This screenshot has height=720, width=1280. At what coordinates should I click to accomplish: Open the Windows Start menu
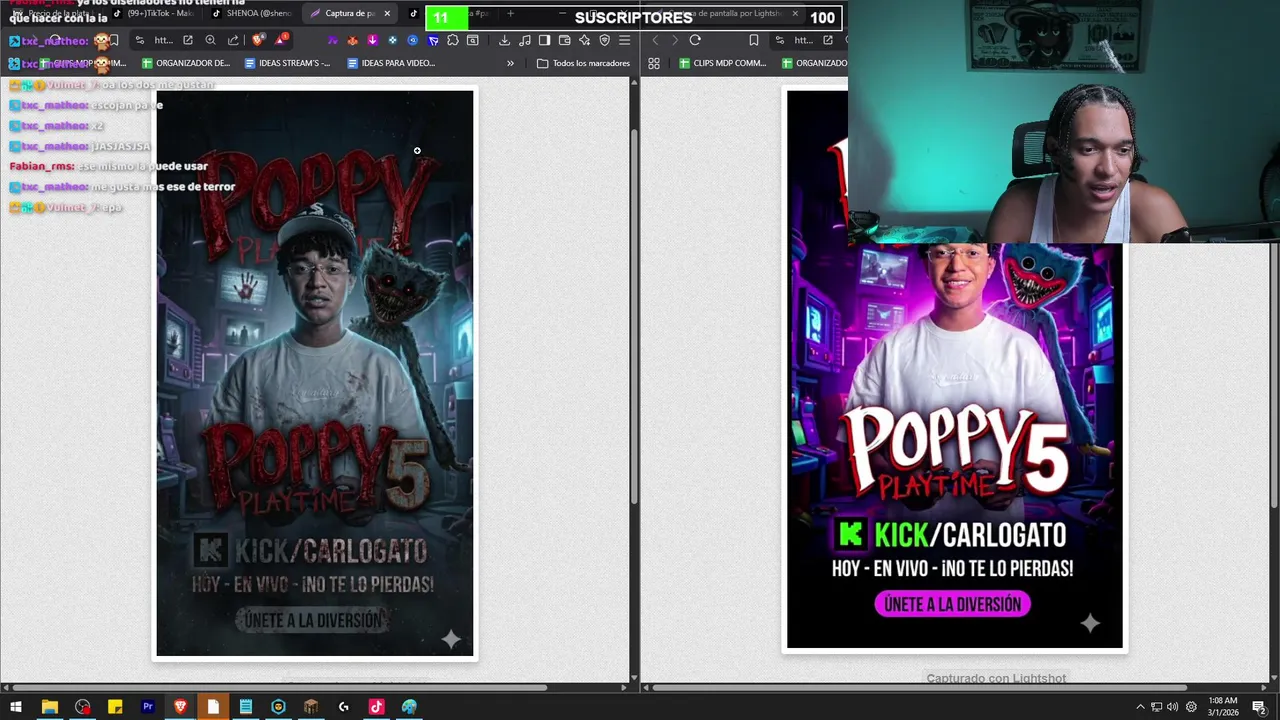[16, 707]
